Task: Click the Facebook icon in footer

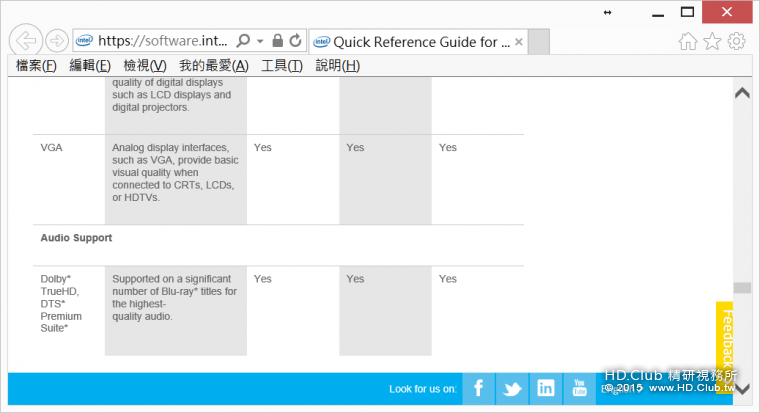Action: point(478,388)
